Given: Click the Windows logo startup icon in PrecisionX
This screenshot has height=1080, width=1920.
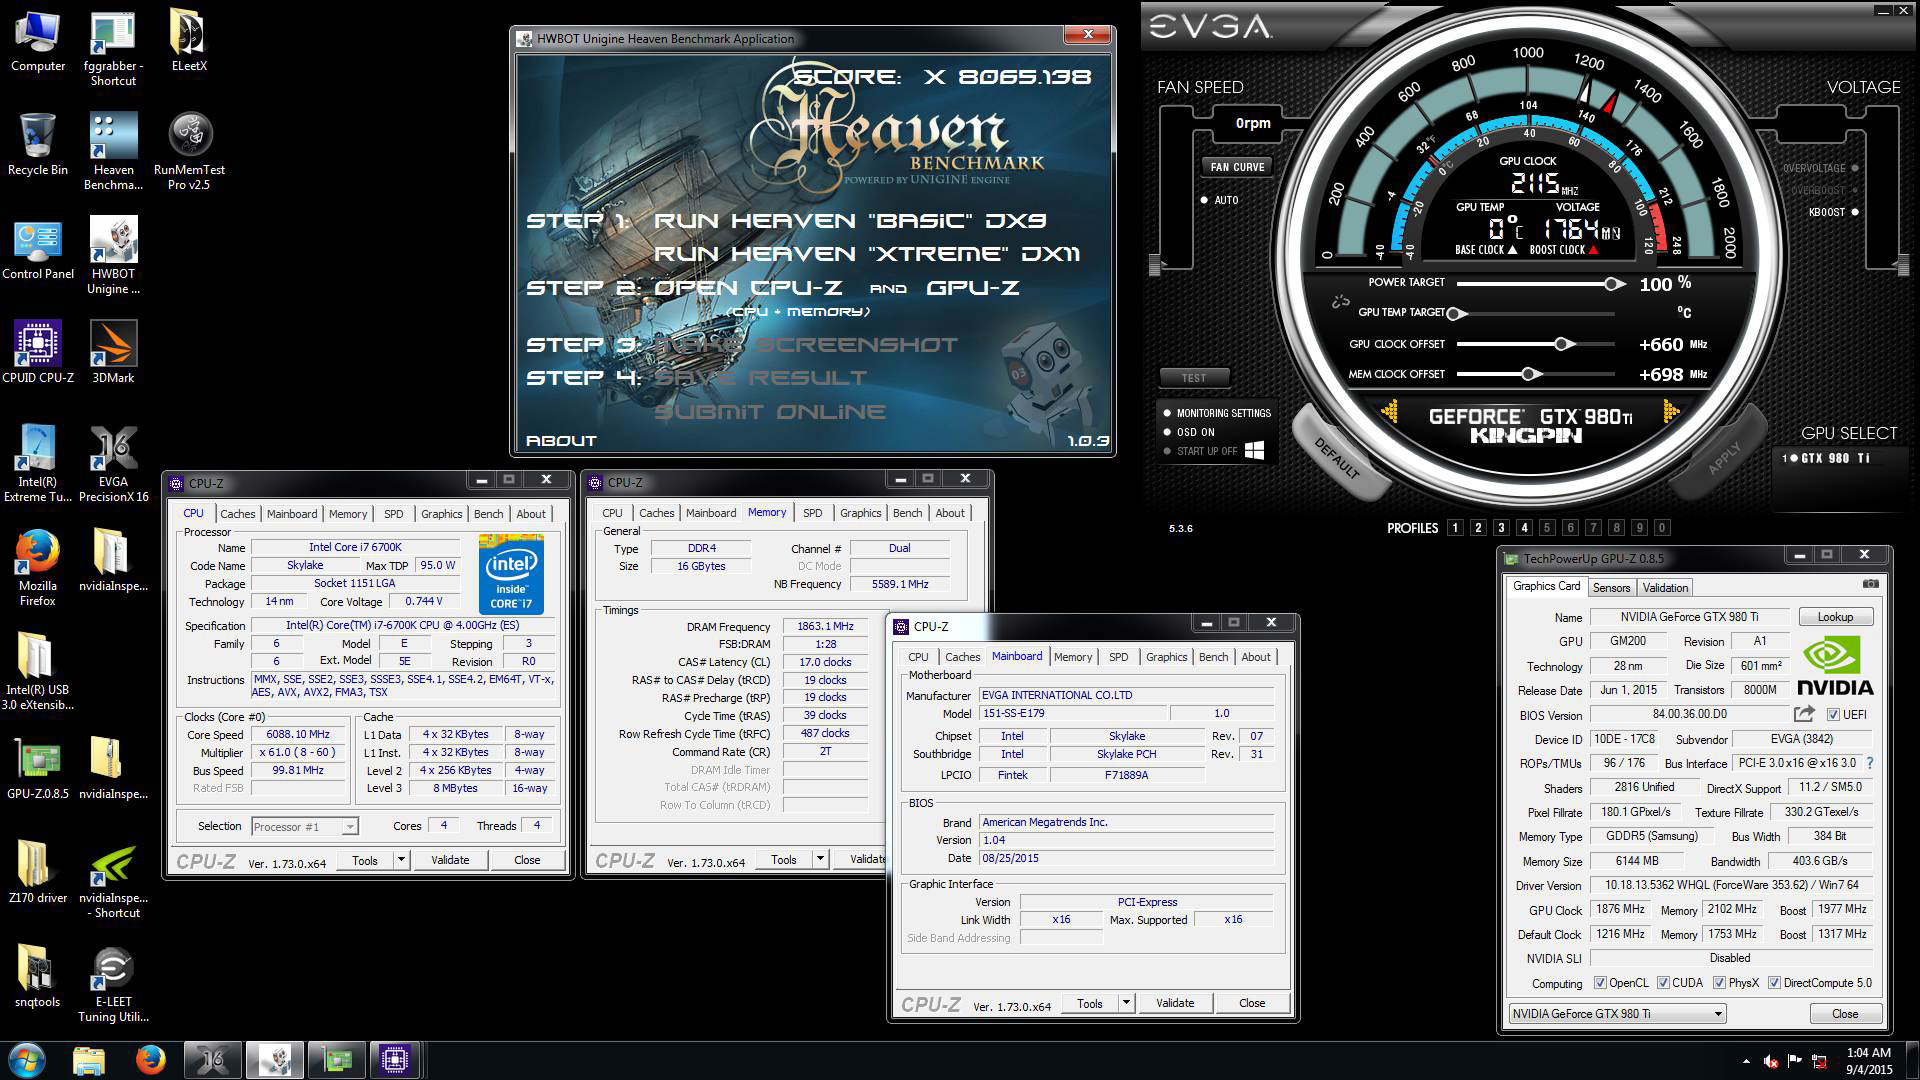Looking at the screenshot, I should (1254, 450).
